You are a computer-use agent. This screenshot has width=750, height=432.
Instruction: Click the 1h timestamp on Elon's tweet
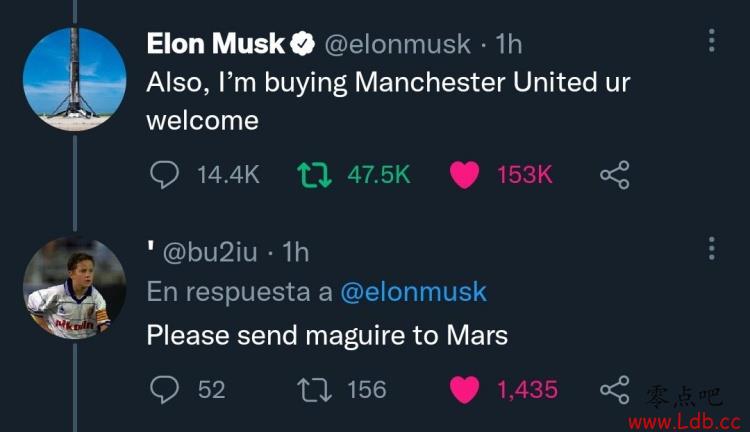pos(508,44)
